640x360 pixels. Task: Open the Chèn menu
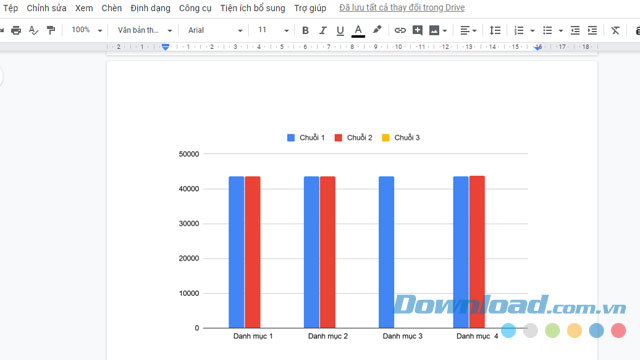[x=111, y=8]
